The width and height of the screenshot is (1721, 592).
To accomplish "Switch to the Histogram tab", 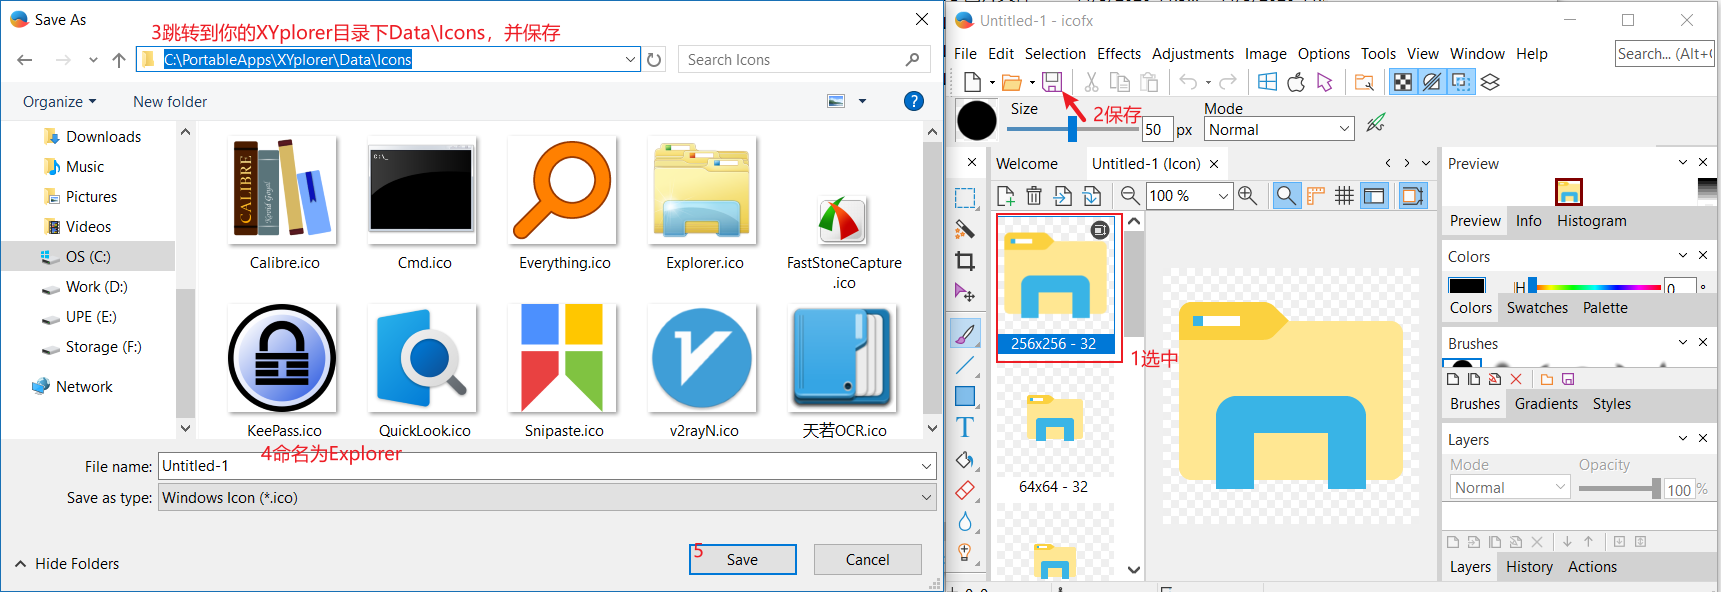I will (x=1591, y=221).
